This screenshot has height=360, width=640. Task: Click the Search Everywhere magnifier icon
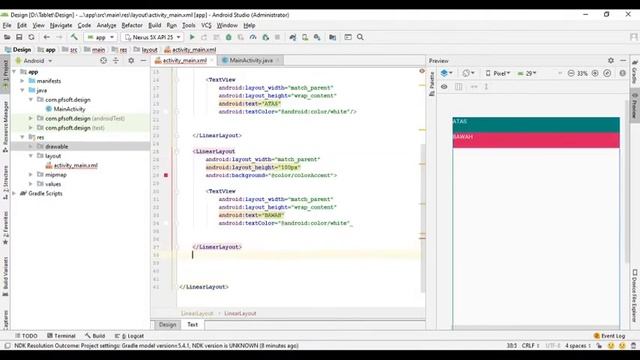point(360,37)
